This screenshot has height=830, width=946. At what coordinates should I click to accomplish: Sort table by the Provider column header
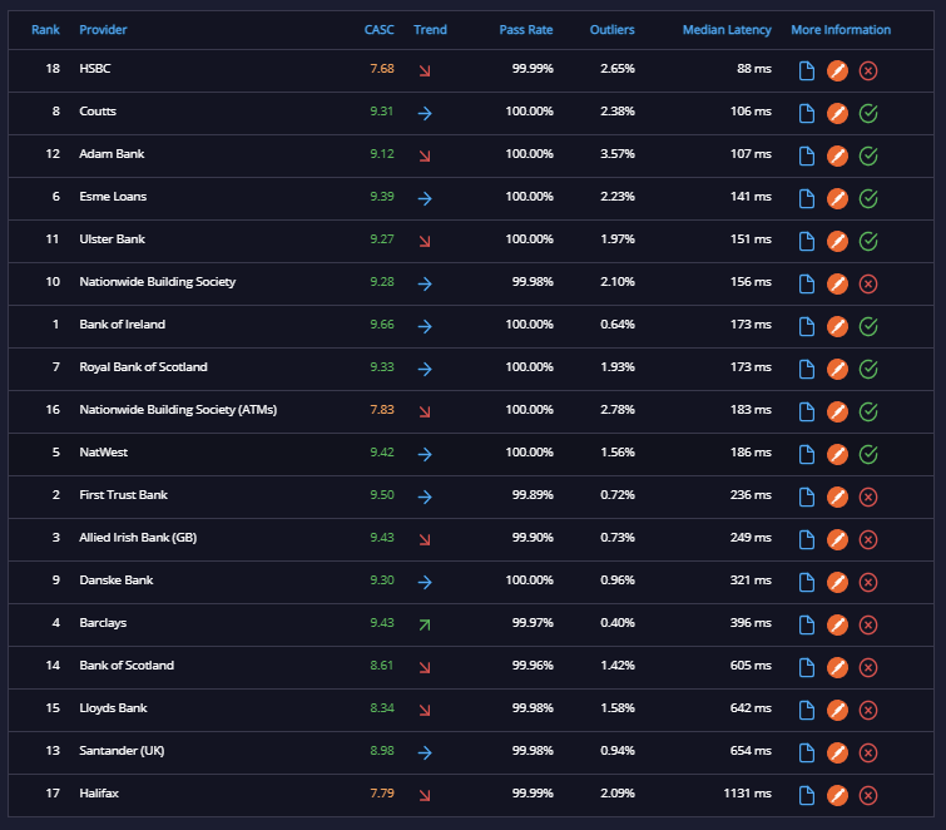[x=103, y=30]
